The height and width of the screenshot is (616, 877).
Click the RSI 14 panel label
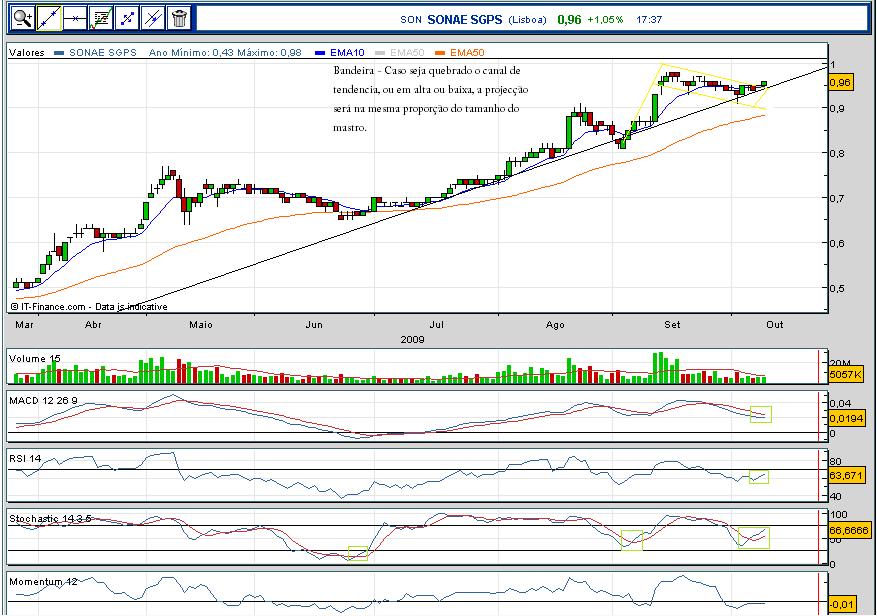(x=25, y=458)
